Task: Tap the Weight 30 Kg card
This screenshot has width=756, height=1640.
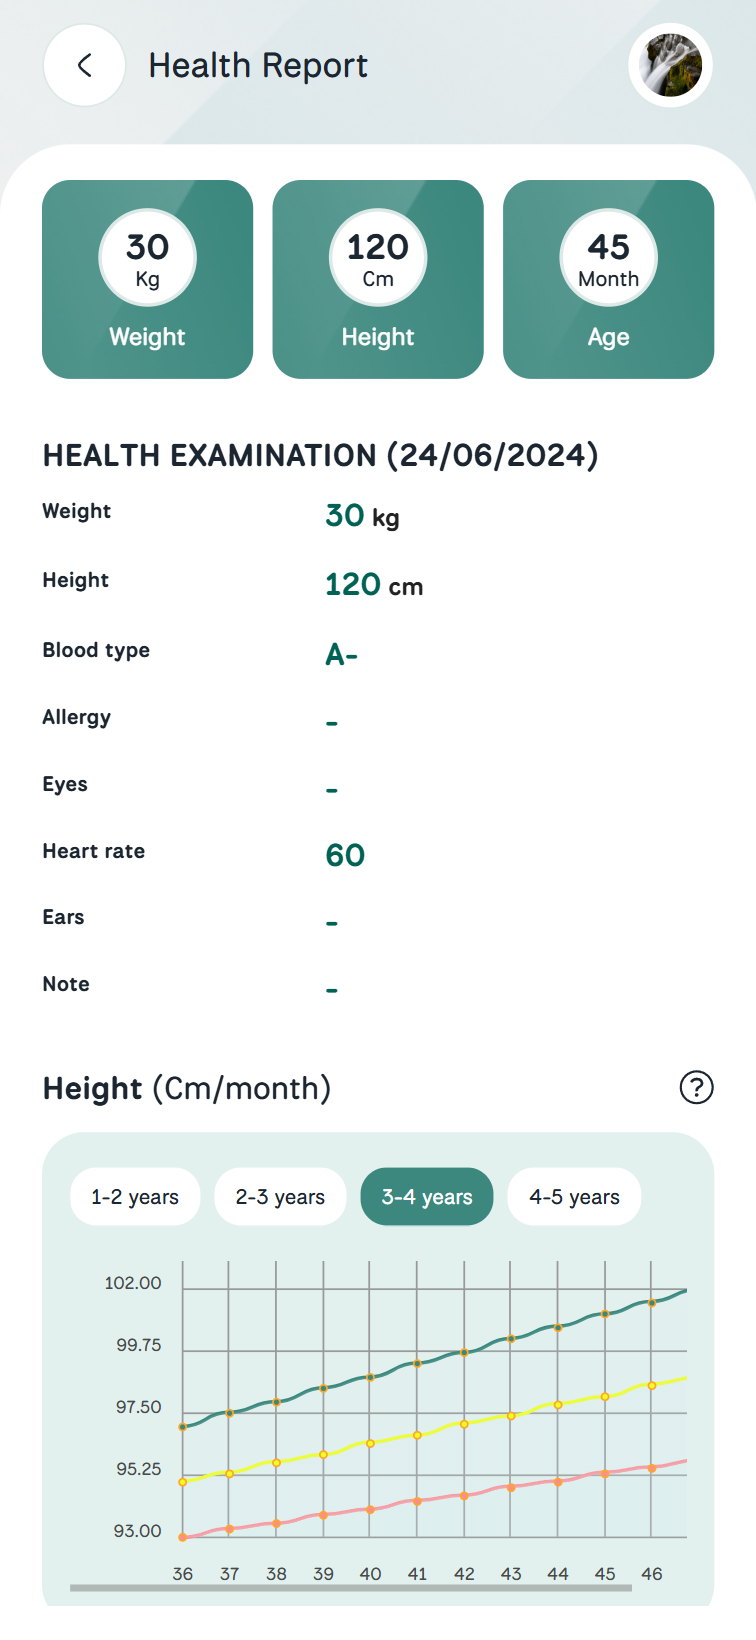Action: (148, 280)
